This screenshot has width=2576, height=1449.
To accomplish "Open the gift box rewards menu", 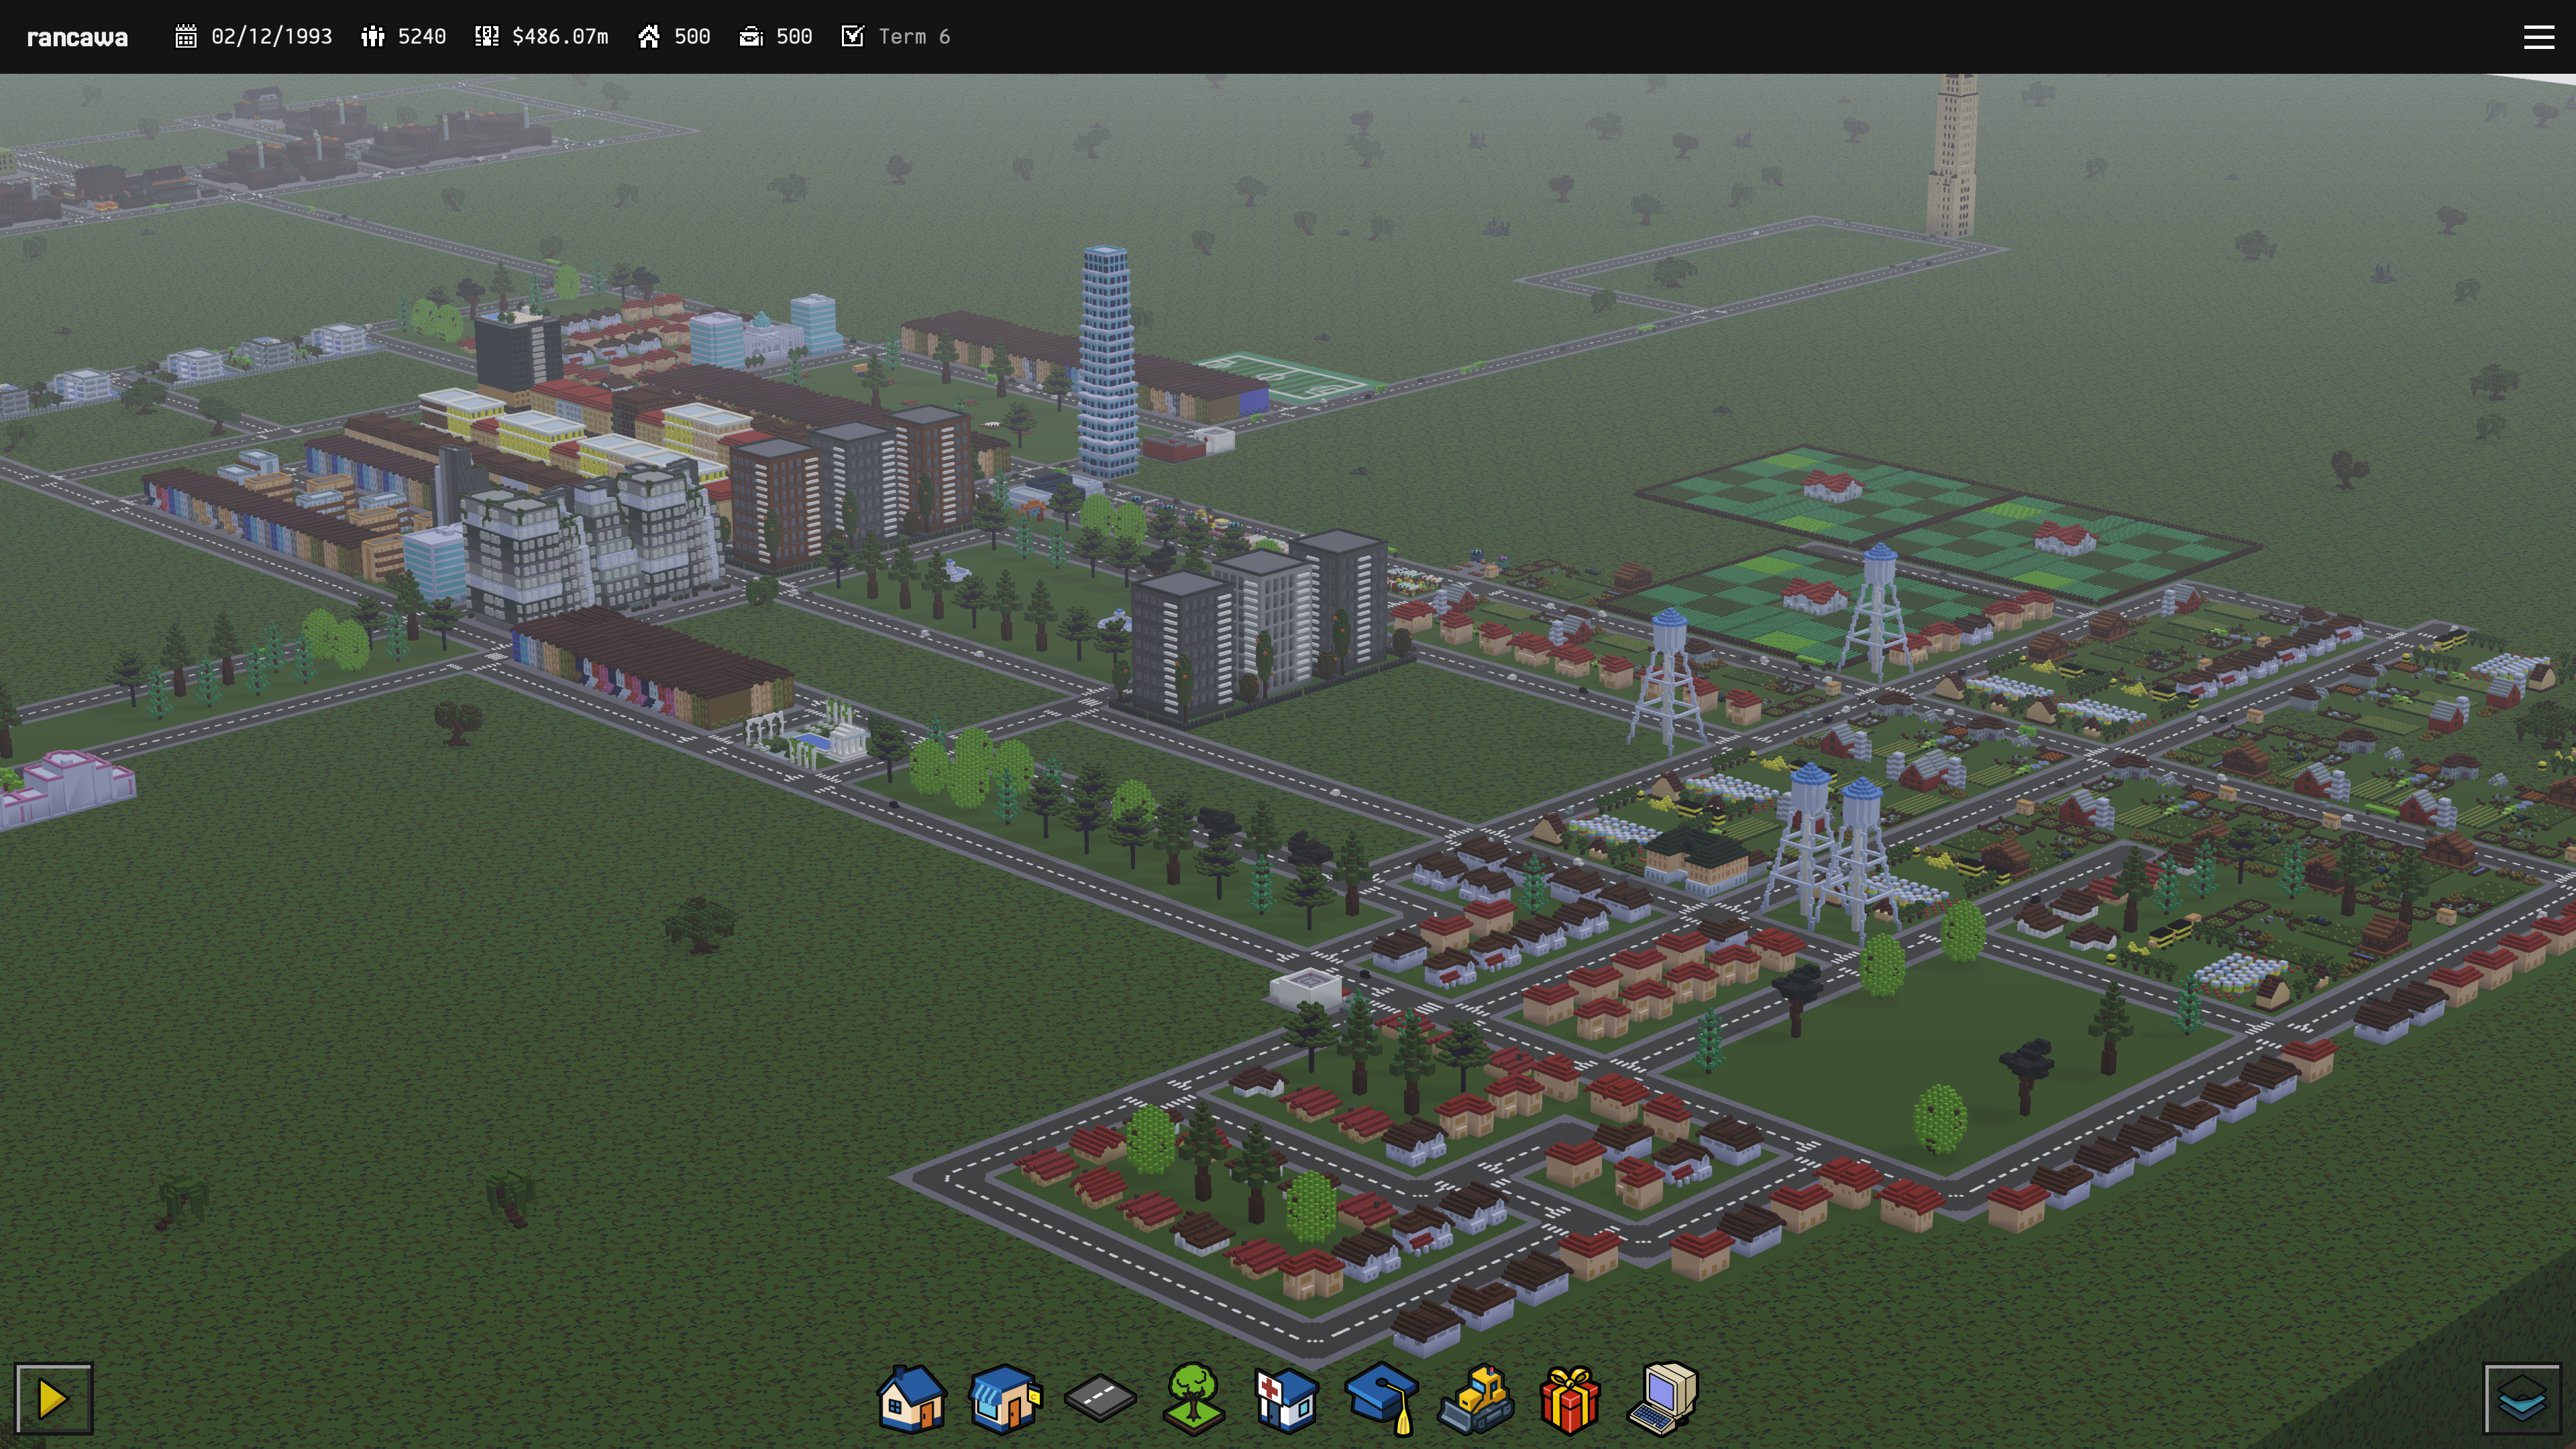I will tap(1570, 1398).
